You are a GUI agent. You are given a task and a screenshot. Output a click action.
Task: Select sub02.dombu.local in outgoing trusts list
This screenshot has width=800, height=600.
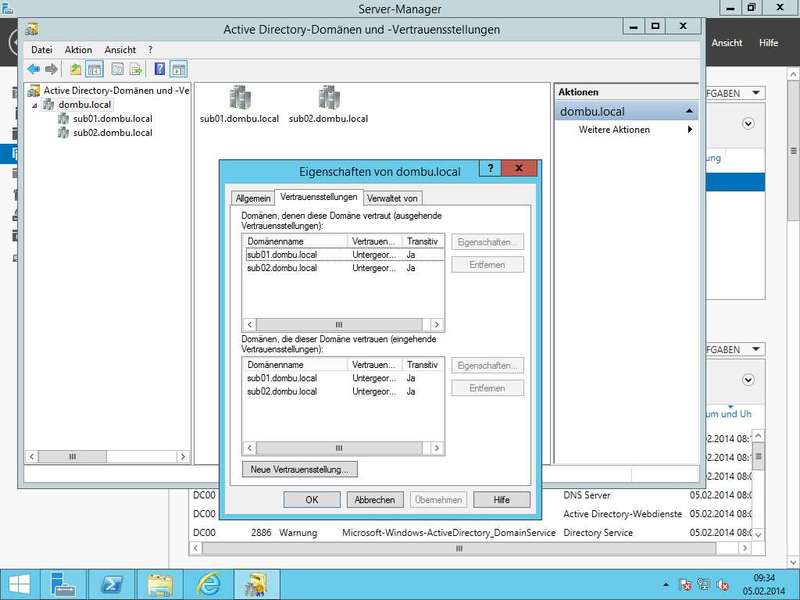pyautogui.click(x=282, y=268)
